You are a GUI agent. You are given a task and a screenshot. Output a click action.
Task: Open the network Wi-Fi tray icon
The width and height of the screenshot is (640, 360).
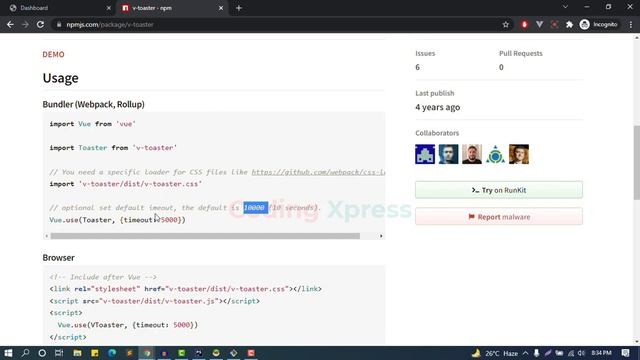click(x=571, y=353)
